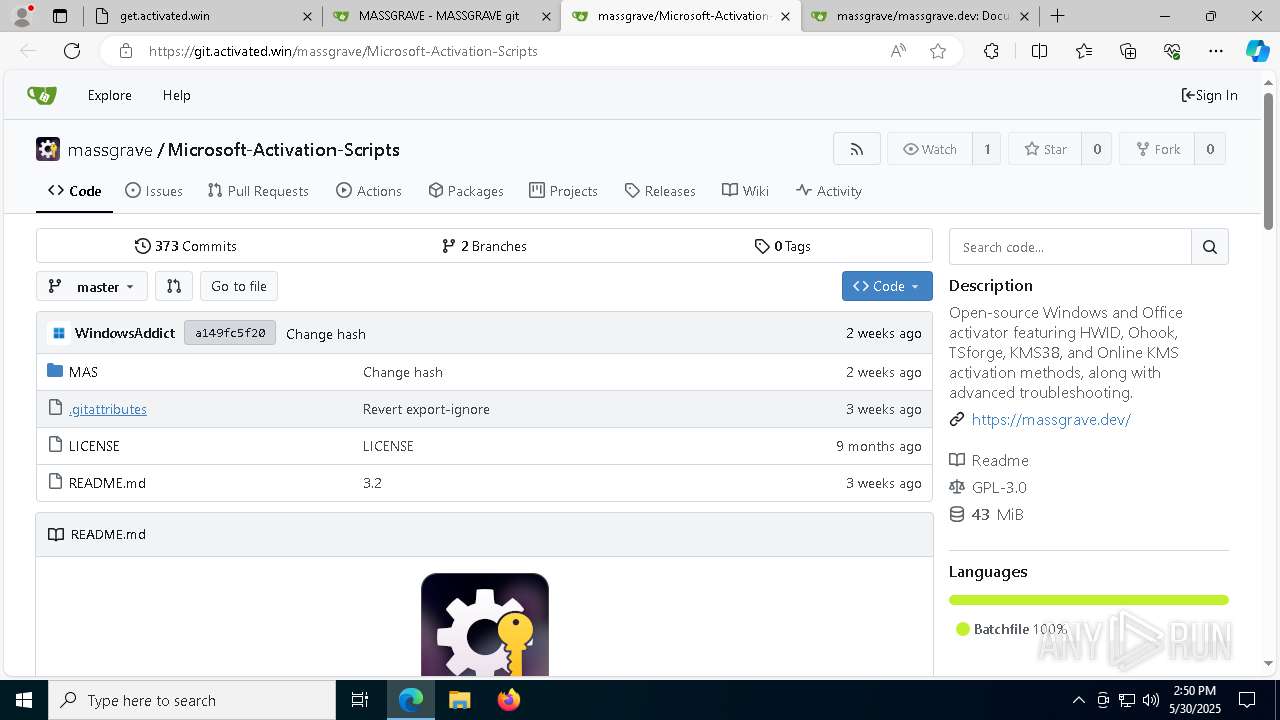The height and width of the screenshot is (720, 1280).
Task: Click the browser address bar URL
Action: pyautogui.click(x=343, y=51)
